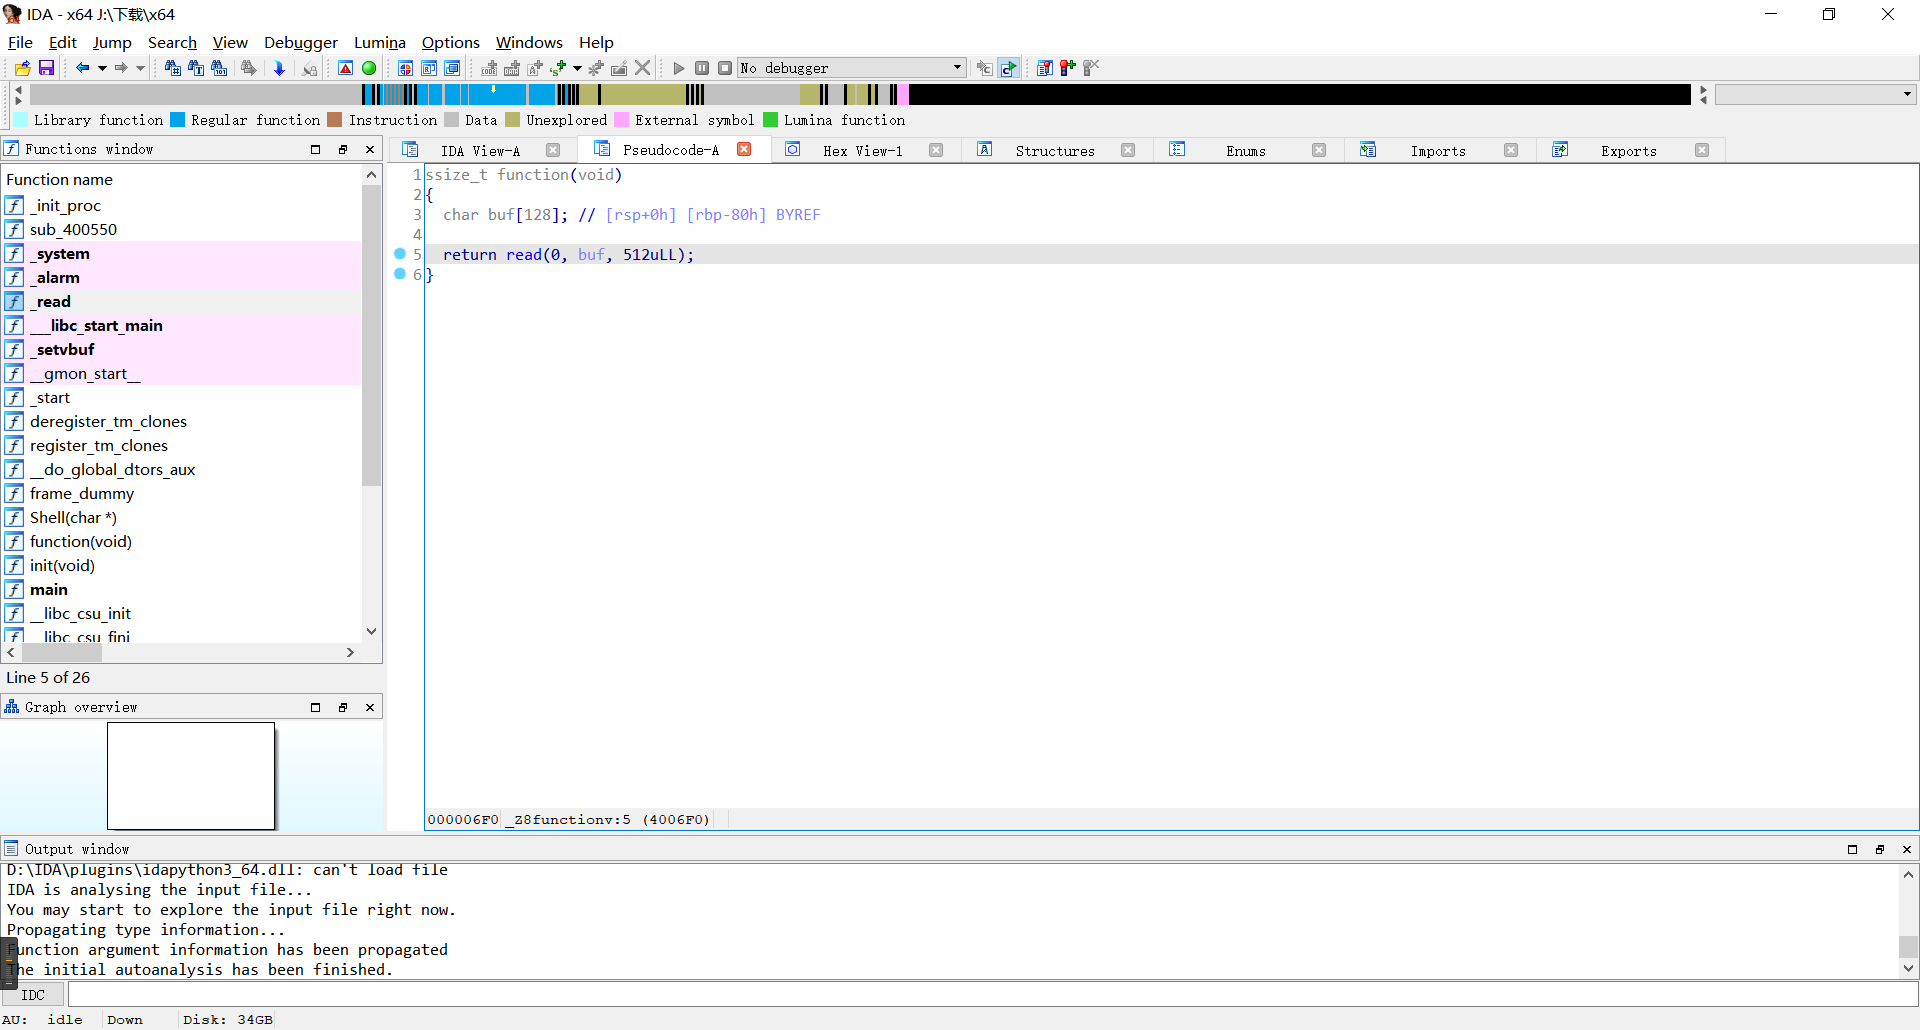Toggle the breakpoint dot on line 6
This screenshot has height=1030, width=1920.
(x=400, y=274)
